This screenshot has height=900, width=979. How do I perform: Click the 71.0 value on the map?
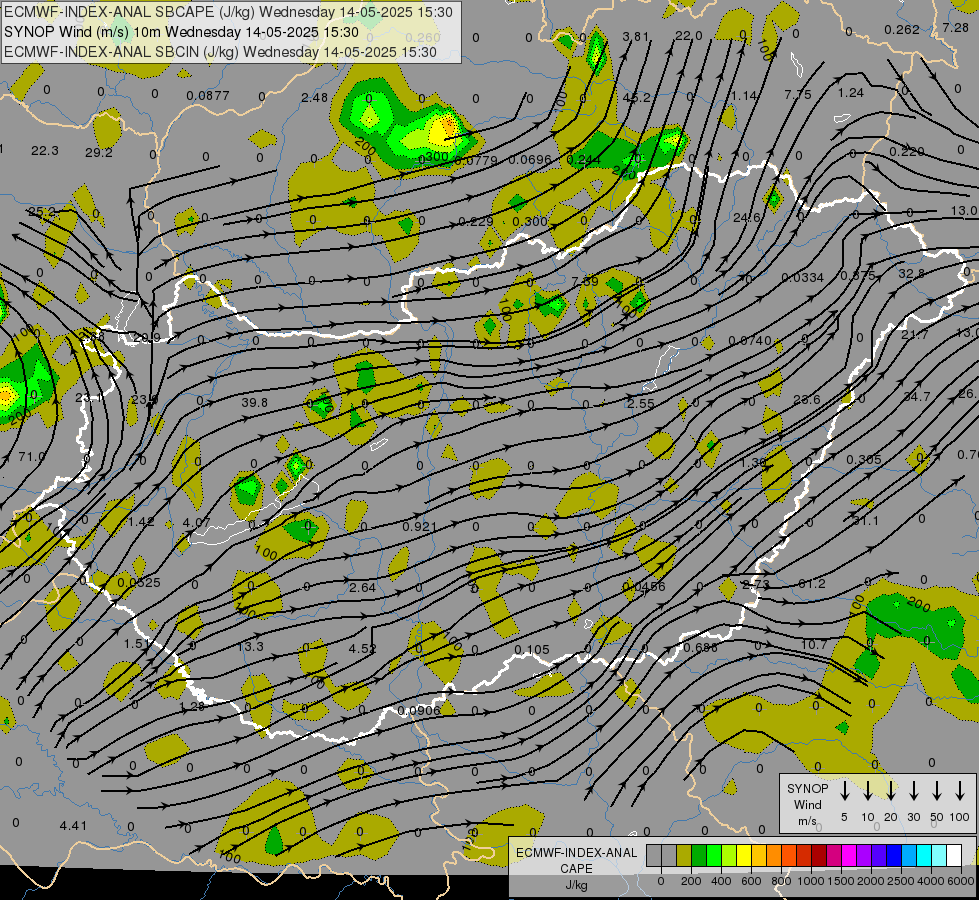[x=31, y=457]
